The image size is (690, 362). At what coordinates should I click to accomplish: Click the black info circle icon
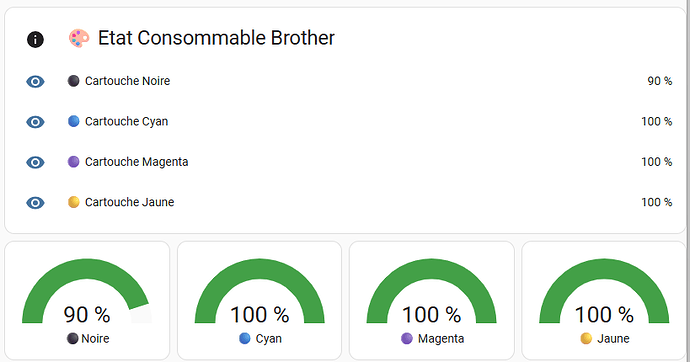click(35, 39)
